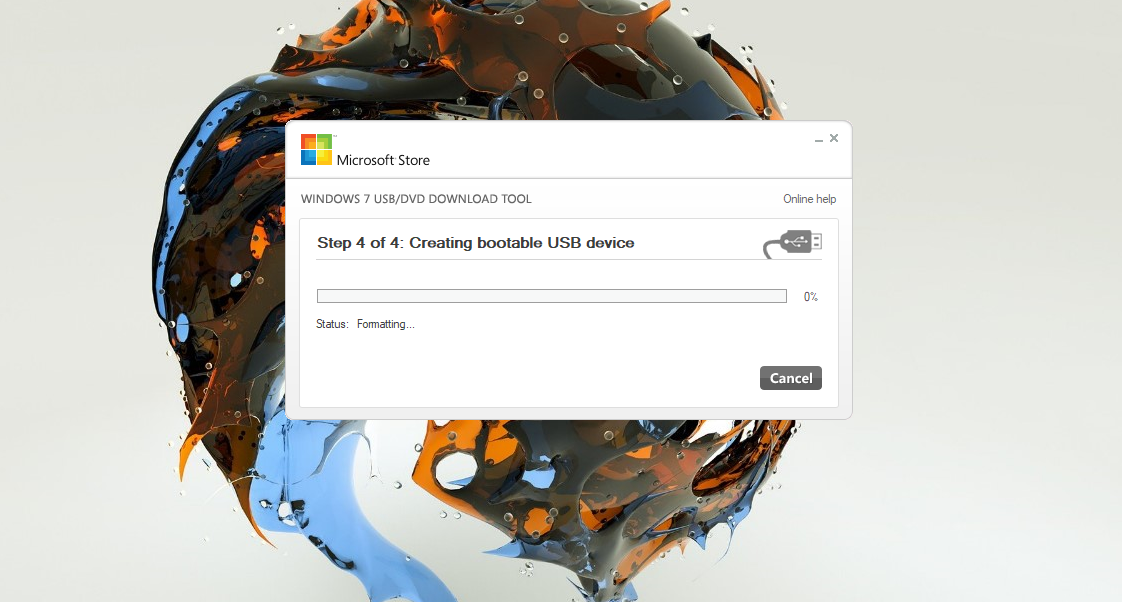Image resolution: width=1122 pixels, height=602 pixels.
Task: Close the USB/DVD Download Tool window
Action: 834,138
